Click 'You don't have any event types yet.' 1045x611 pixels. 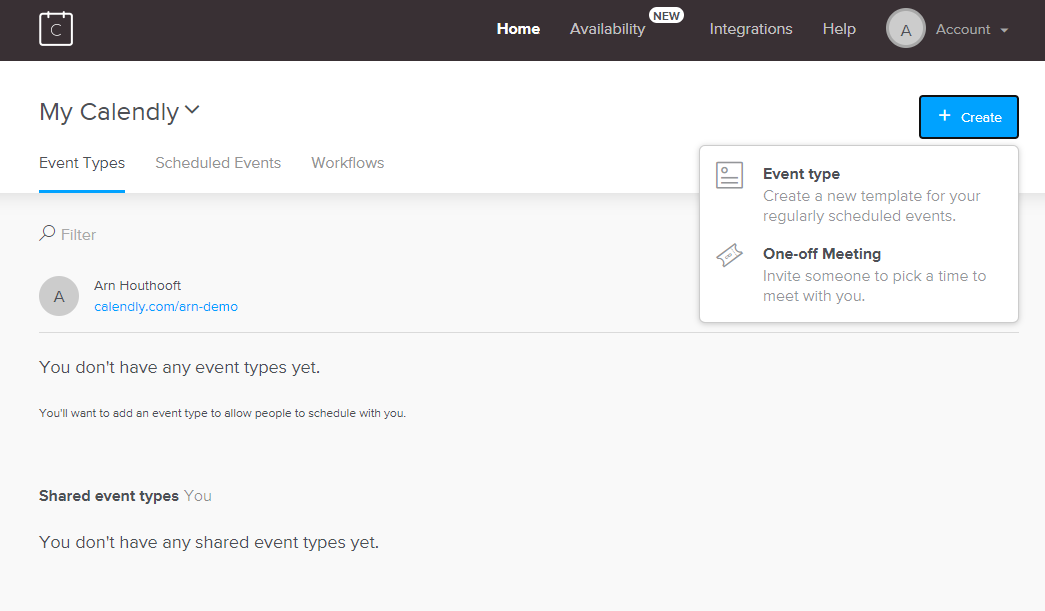179,368
